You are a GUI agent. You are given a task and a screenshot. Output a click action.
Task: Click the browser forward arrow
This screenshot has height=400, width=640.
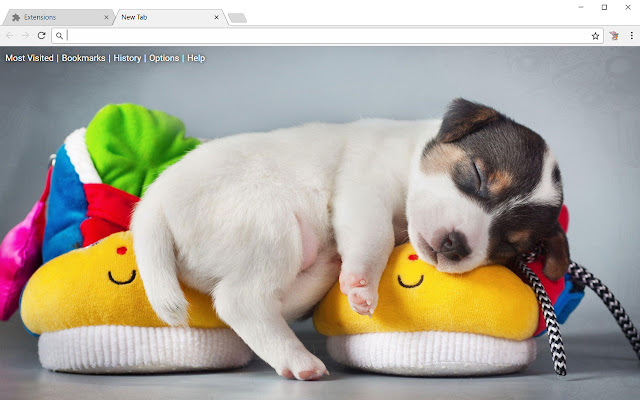pyautogui.click(x=25, y=36)
